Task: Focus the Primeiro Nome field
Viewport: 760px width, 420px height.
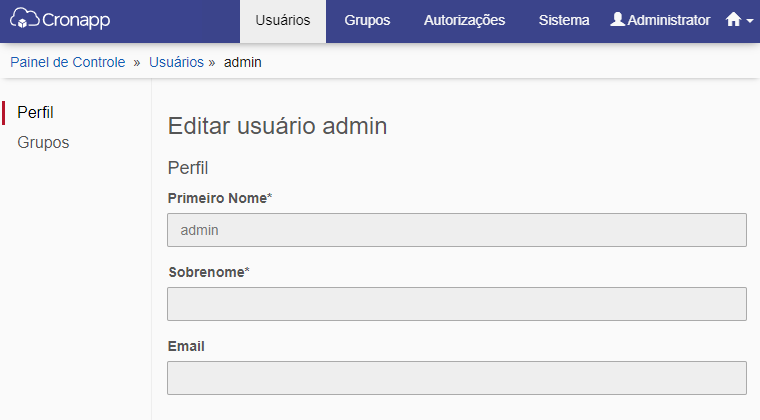Action: (x=457, y=230)
